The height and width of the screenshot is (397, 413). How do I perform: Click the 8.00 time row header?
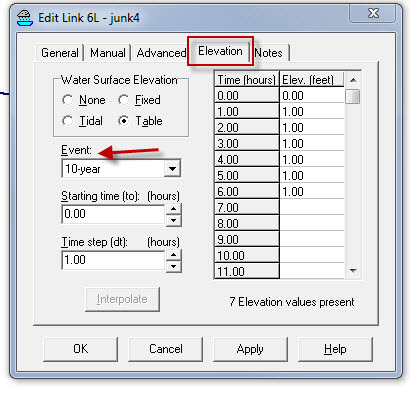click(247, 223)
